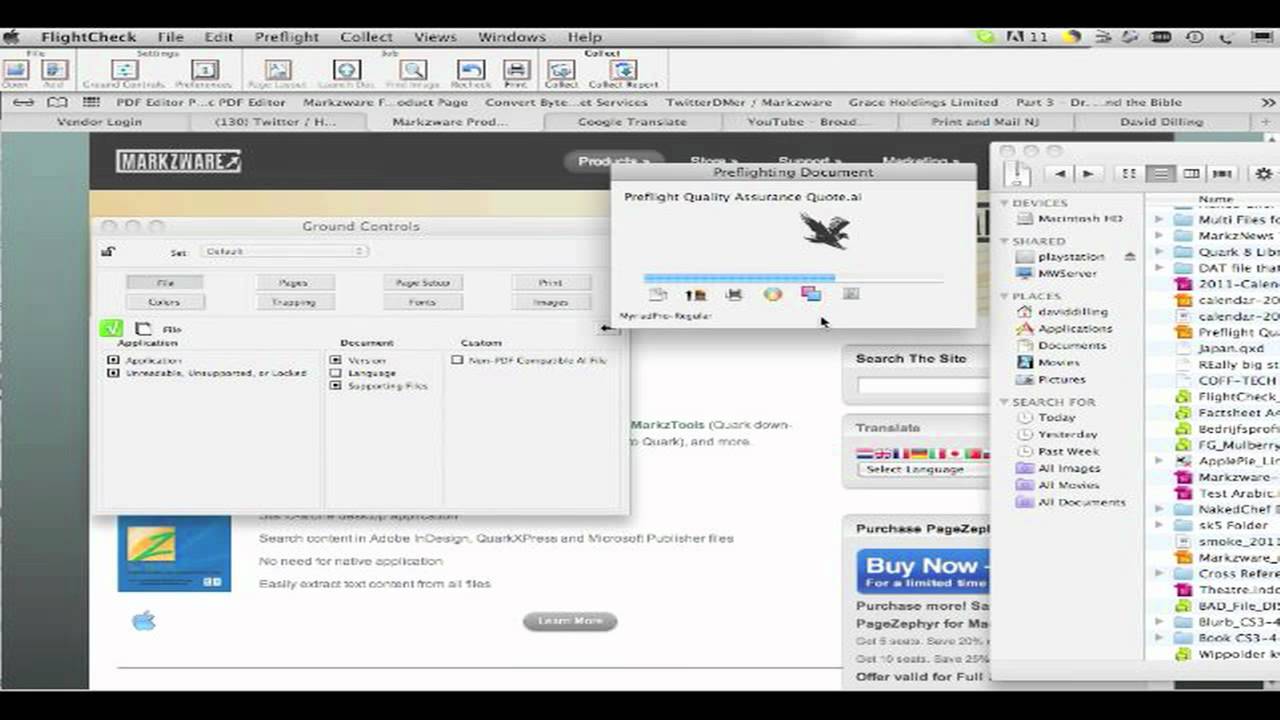Open the Preflight menu
Viewport: 1280px width, 720px height.
(x=286, y=37)
